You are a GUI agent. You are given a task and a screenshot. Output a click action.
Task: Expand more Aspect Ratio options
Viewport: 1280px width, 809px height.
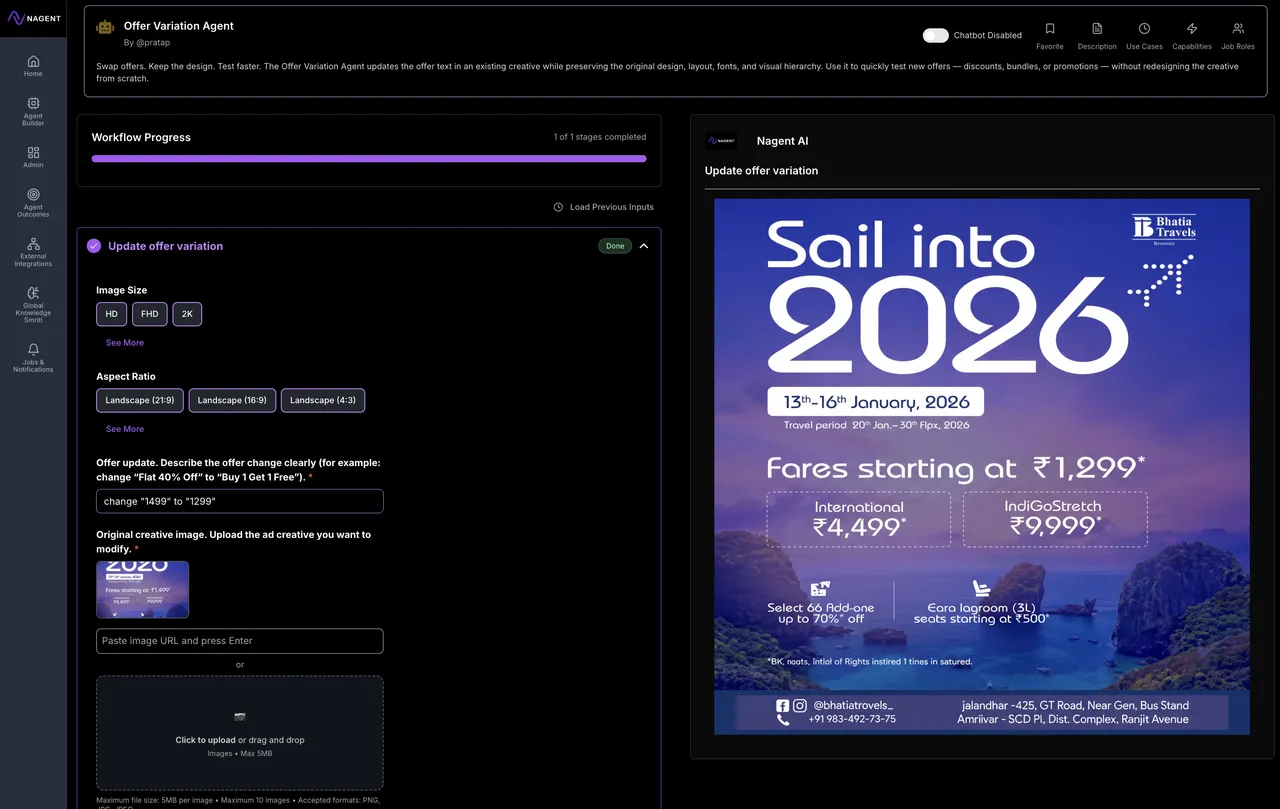(125, 429)
